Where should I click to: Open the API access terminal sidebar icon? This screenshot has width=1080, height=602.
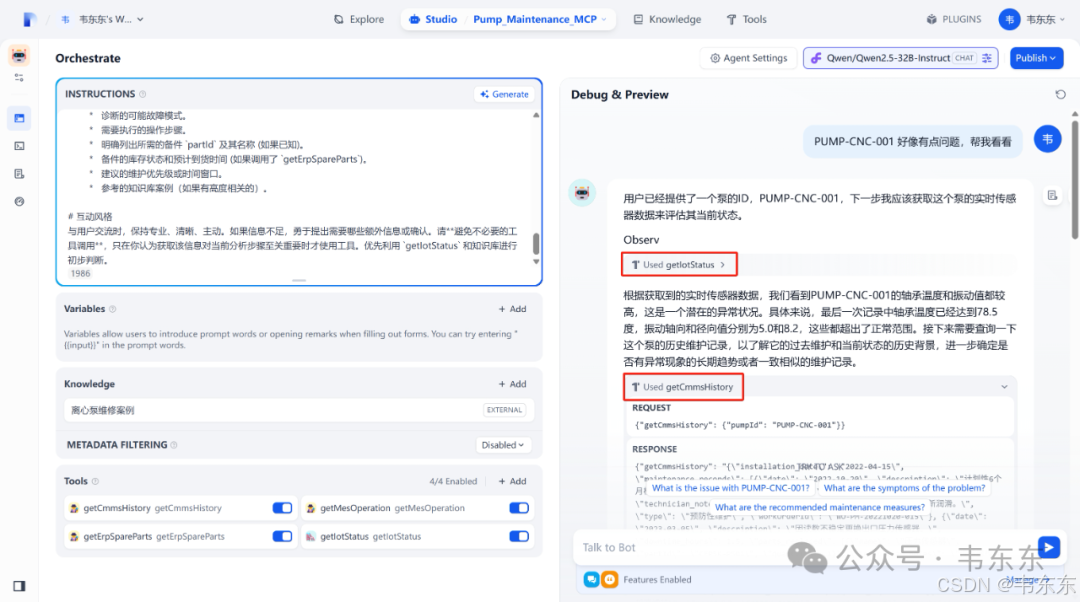tap(19, 146)
